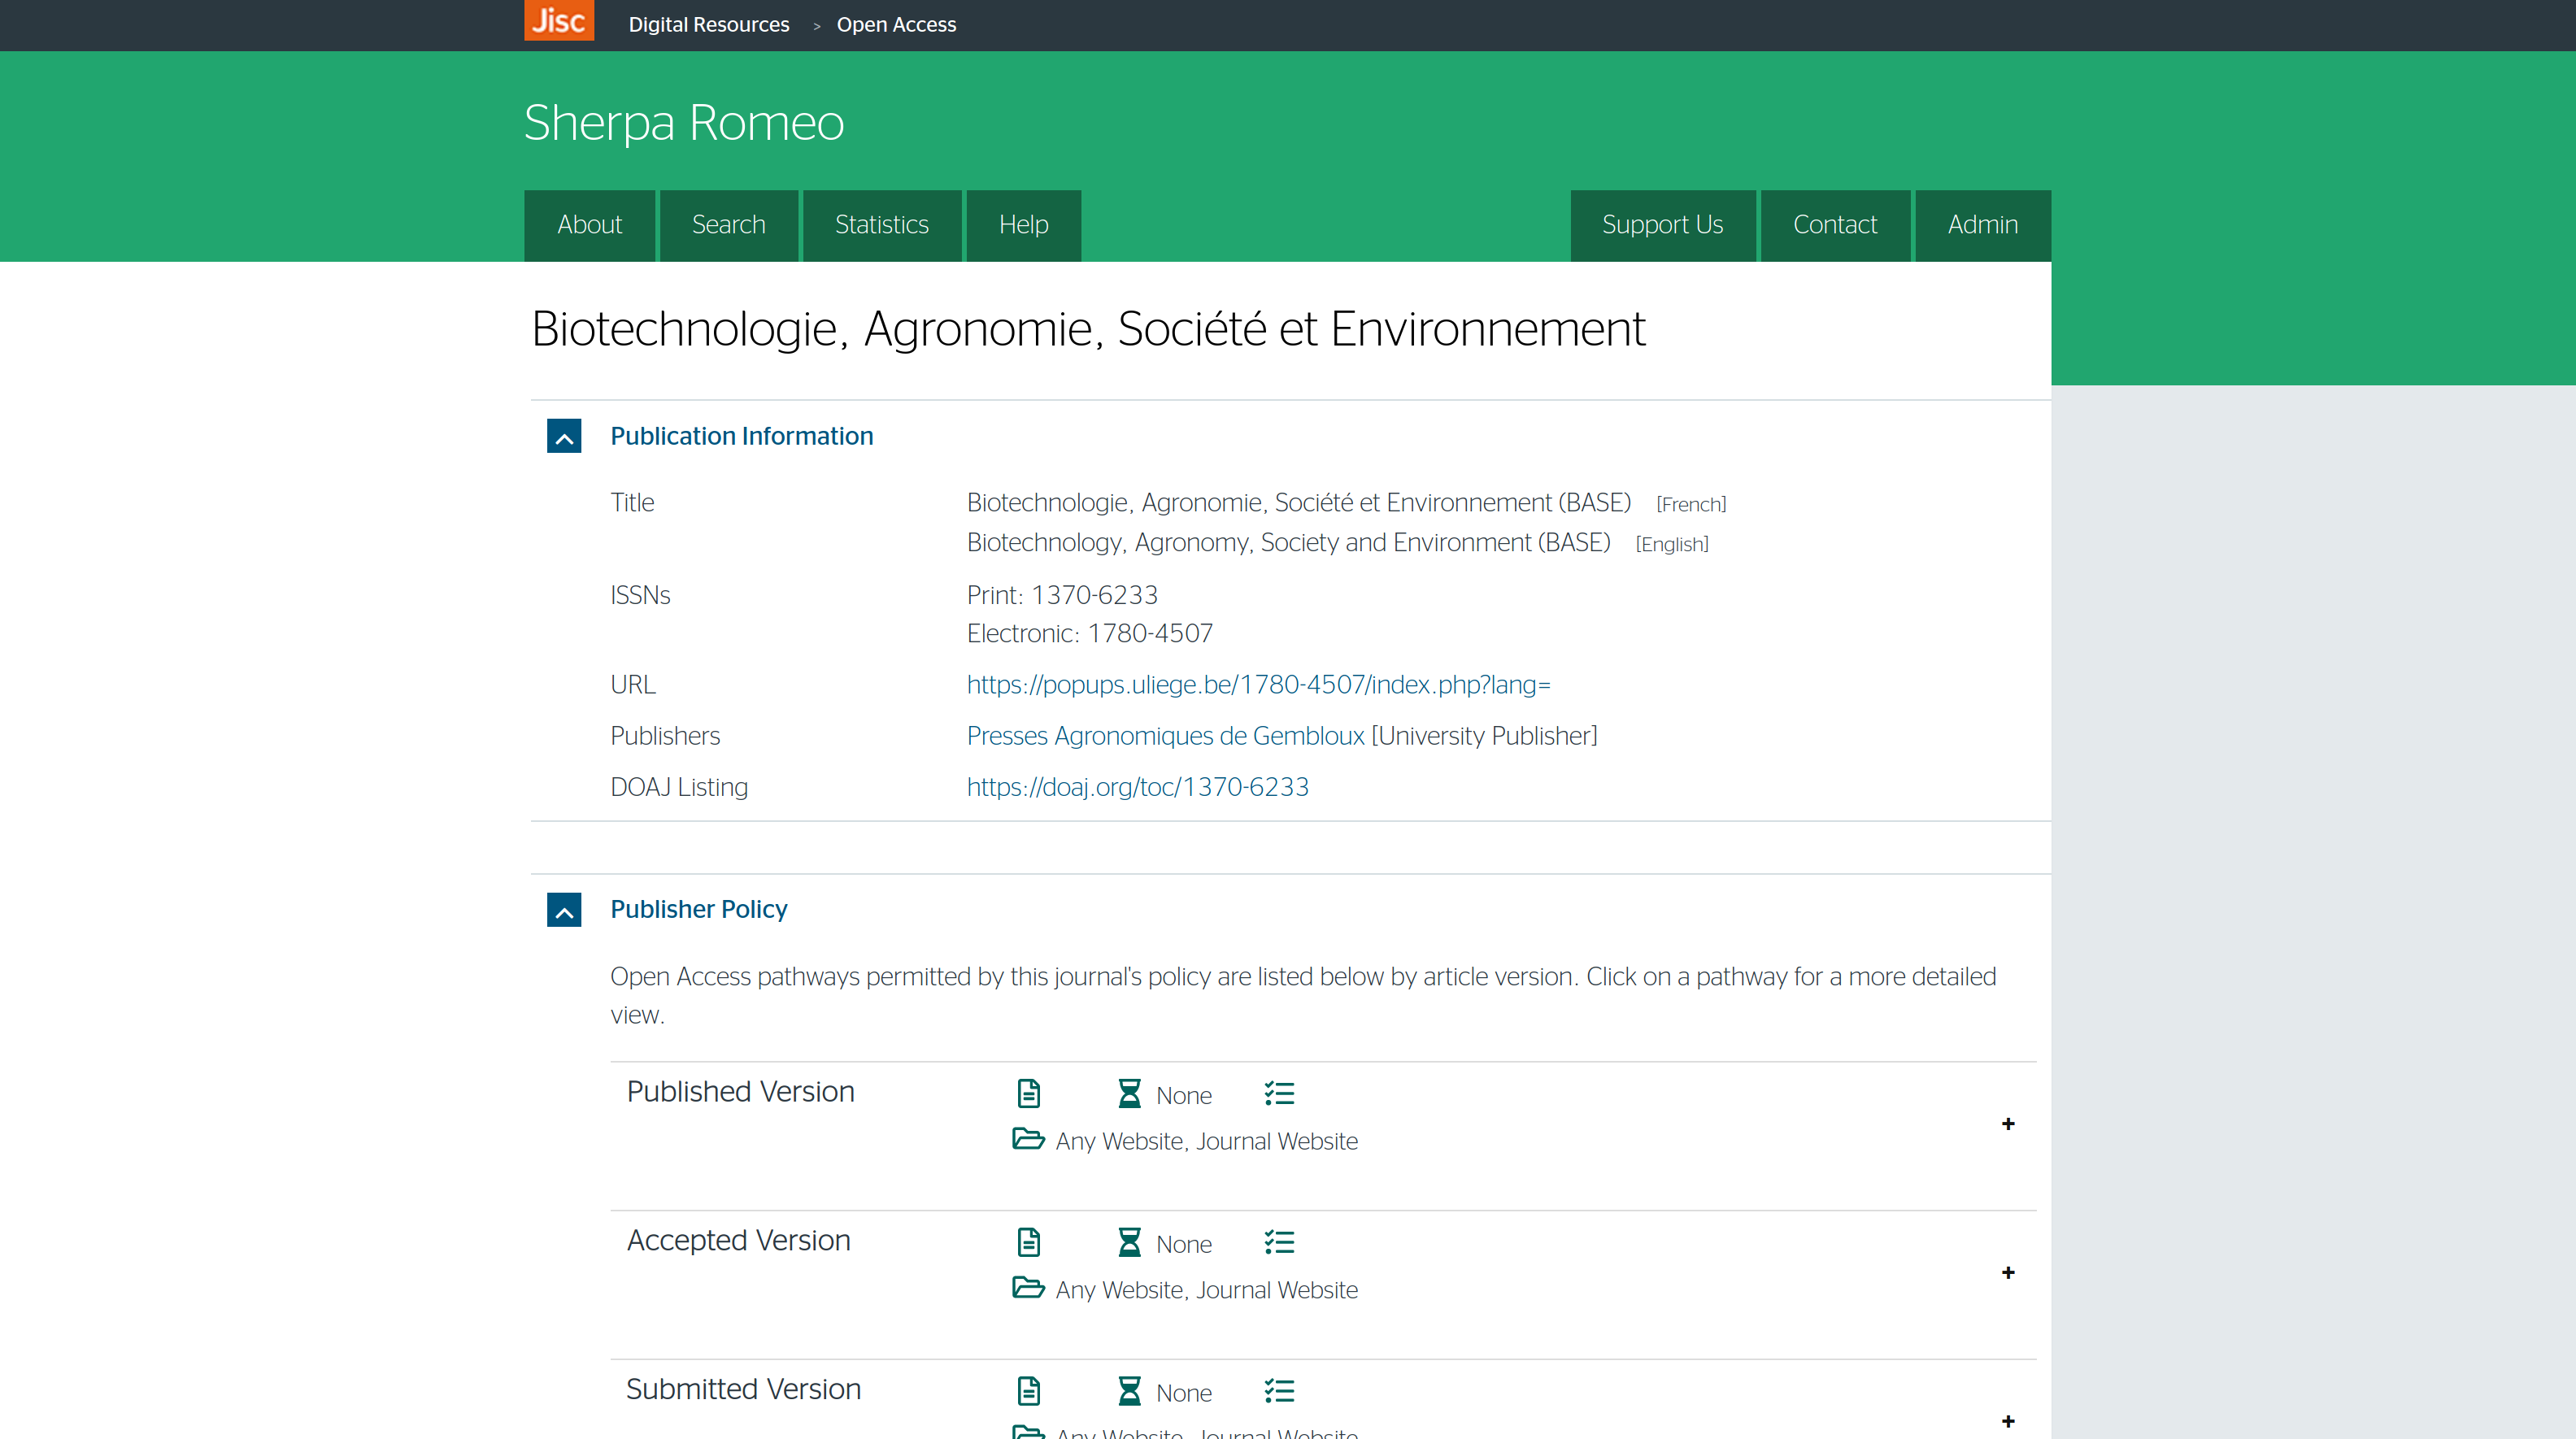Follow the Digital Resources breadcrumb link

tap(709, 25)
